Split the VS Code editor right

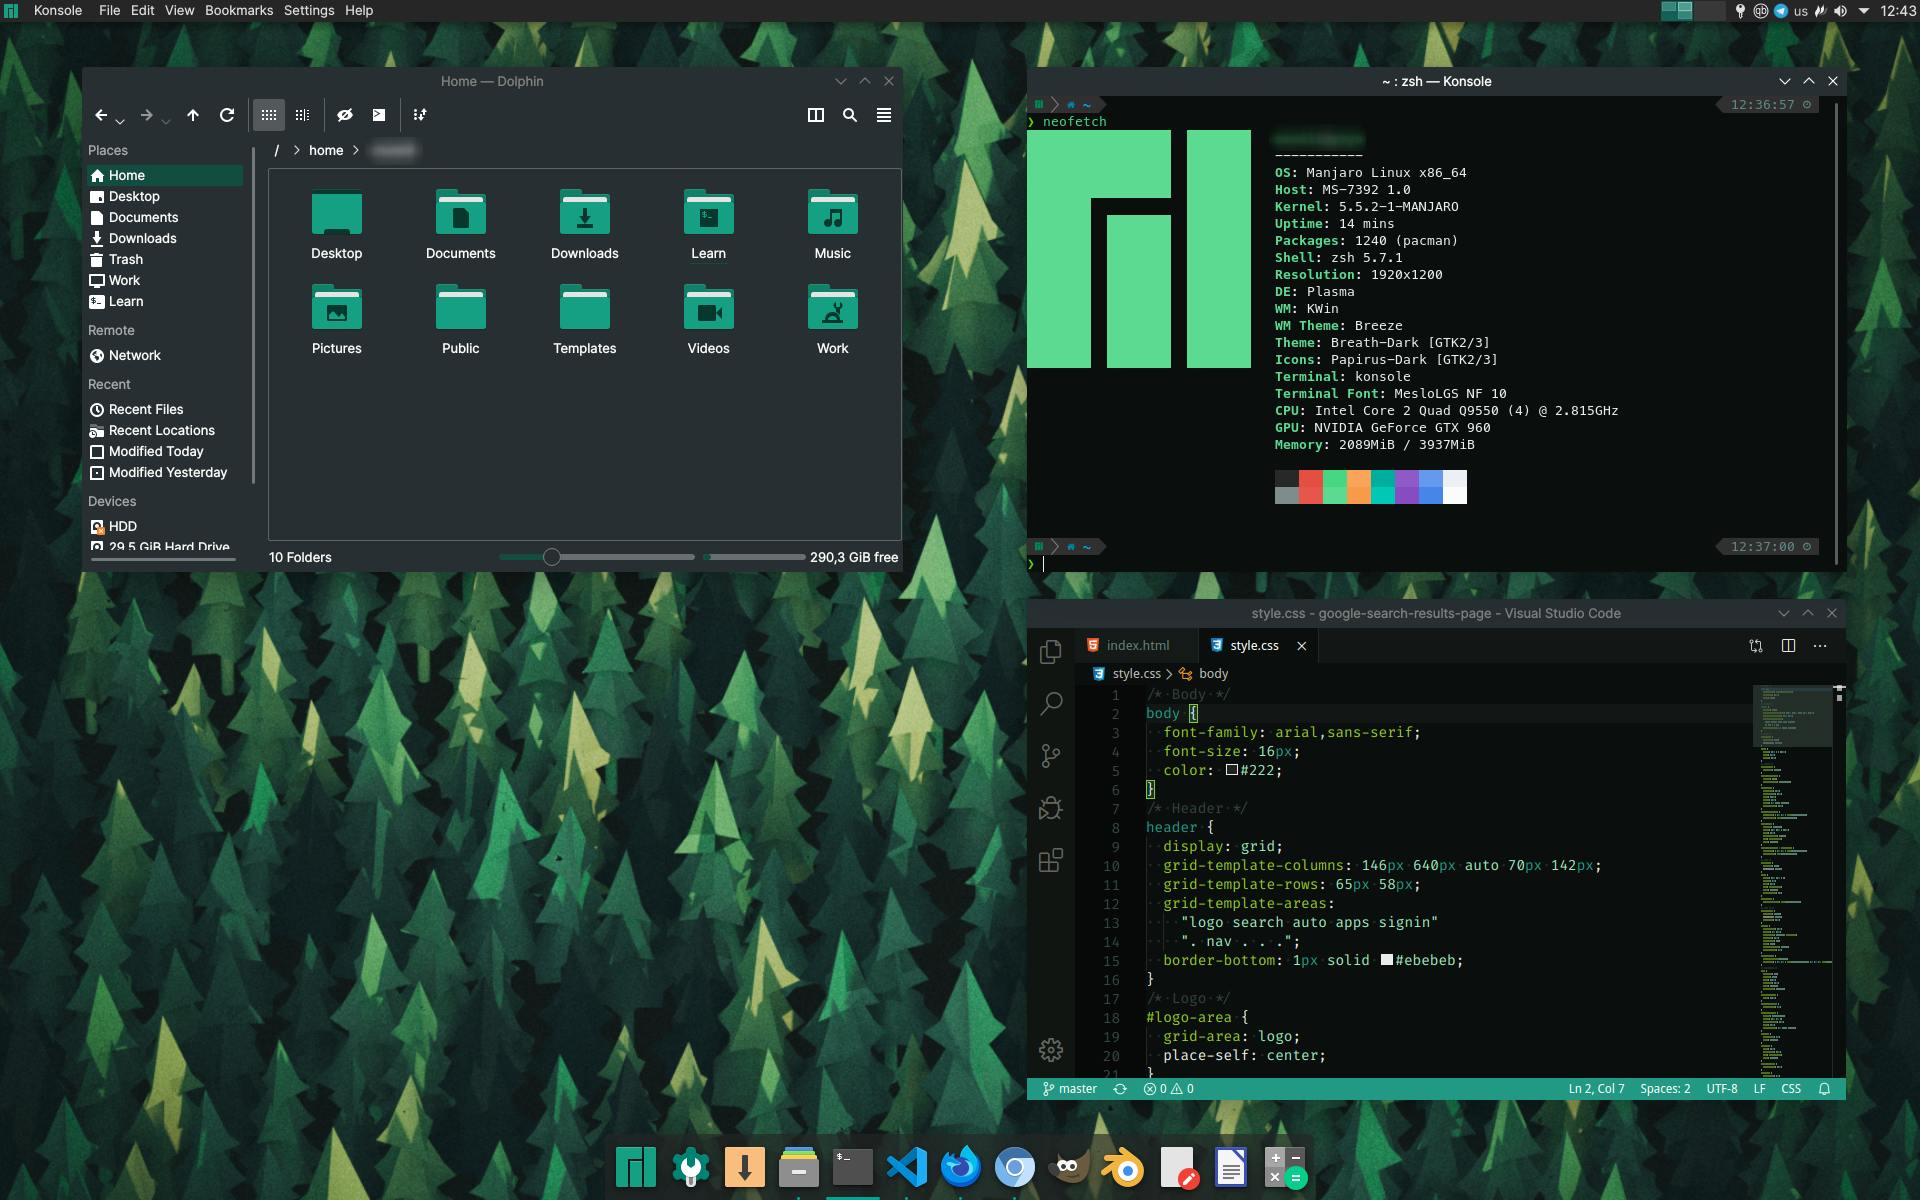(1788, 646)
